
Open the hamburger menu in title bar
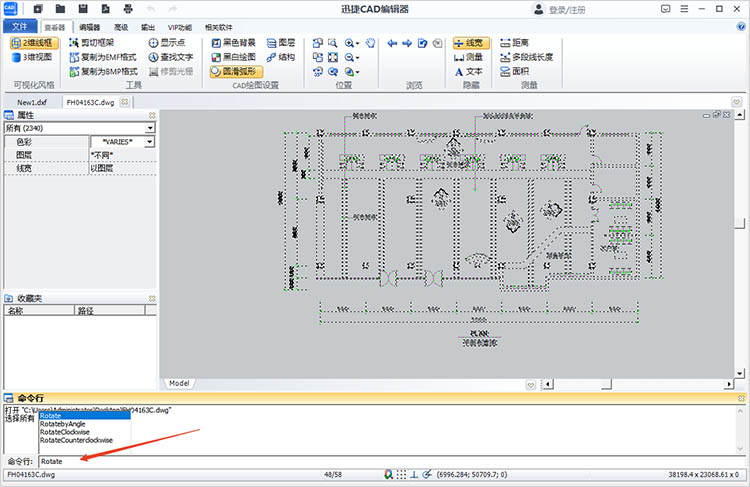coord(684,9)
